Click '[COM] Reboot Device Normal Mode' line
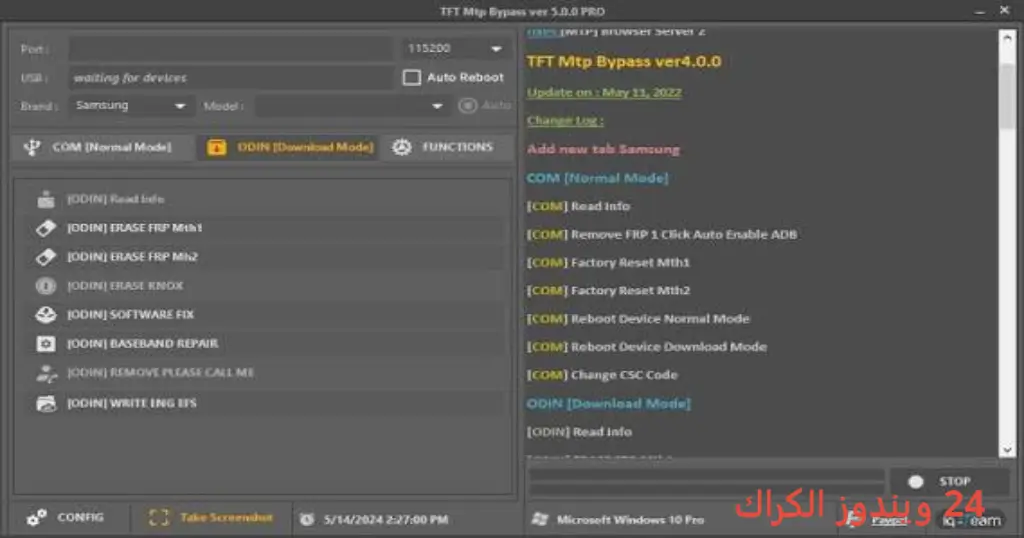Viewport: 1024px width, 538px height. (x=638, y=319)
